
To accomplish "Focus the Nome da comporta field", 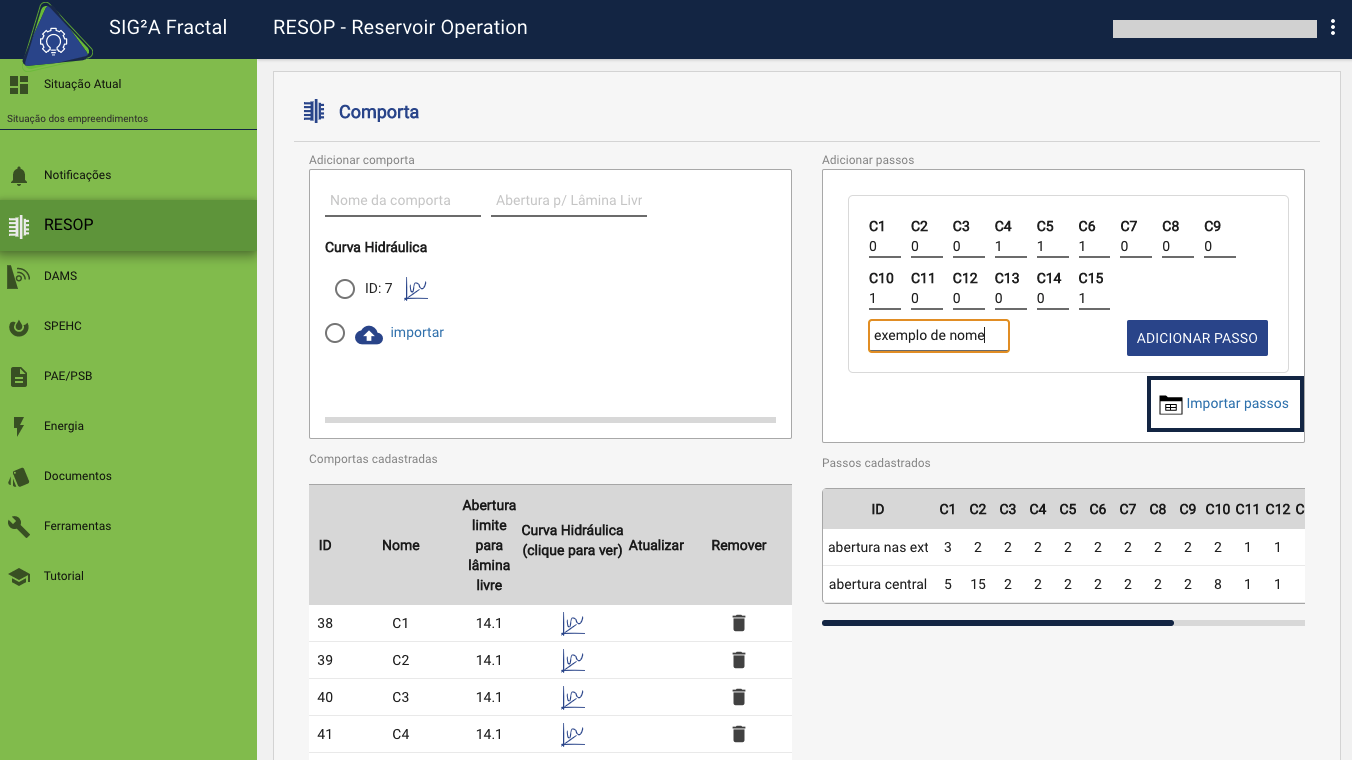I will pos(403,201).
